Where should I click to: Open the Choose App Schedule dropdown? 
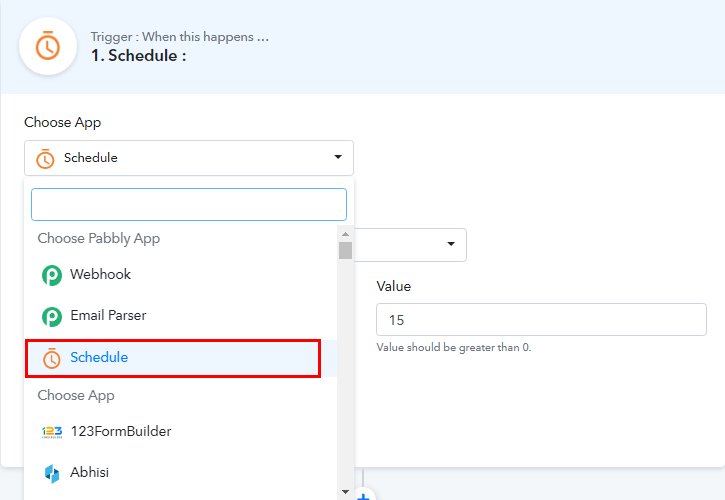click(x=189, y=158)
